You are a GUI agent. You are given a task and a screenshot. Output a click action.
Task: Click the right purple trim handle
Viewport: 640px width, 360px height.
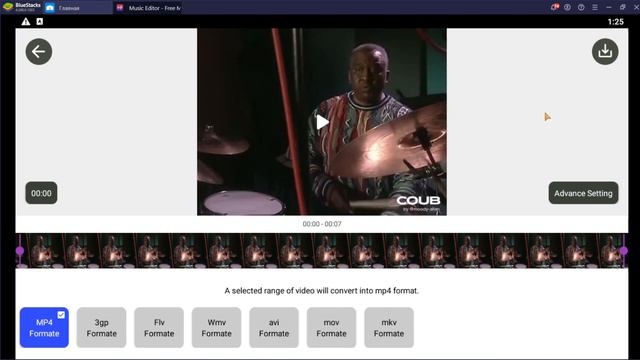(x=624, y=251)
